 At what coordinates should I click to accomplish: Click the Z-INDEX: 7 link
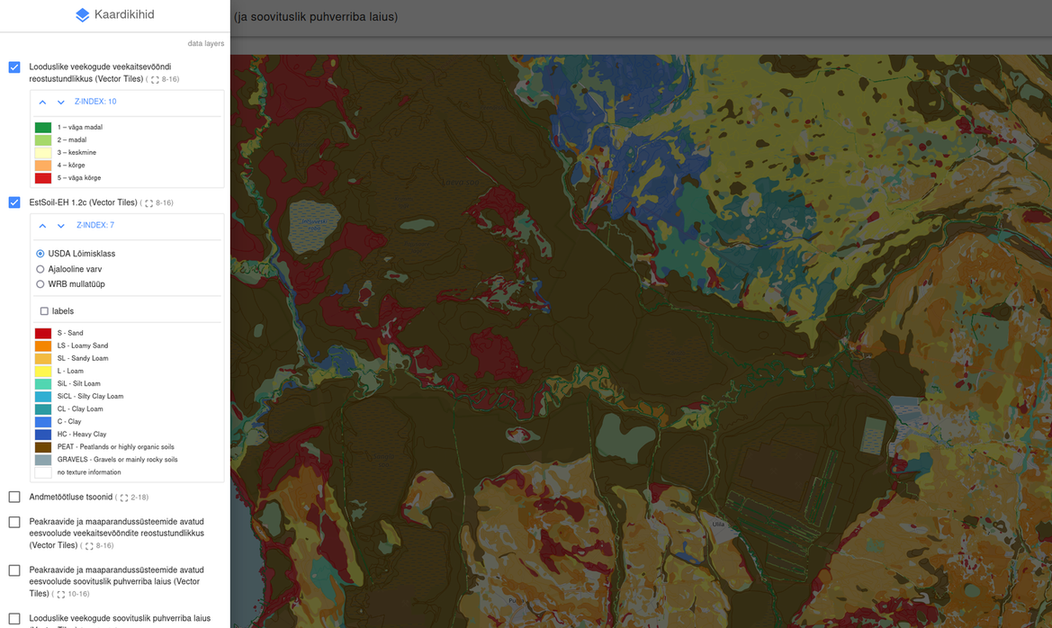[94, 225]
